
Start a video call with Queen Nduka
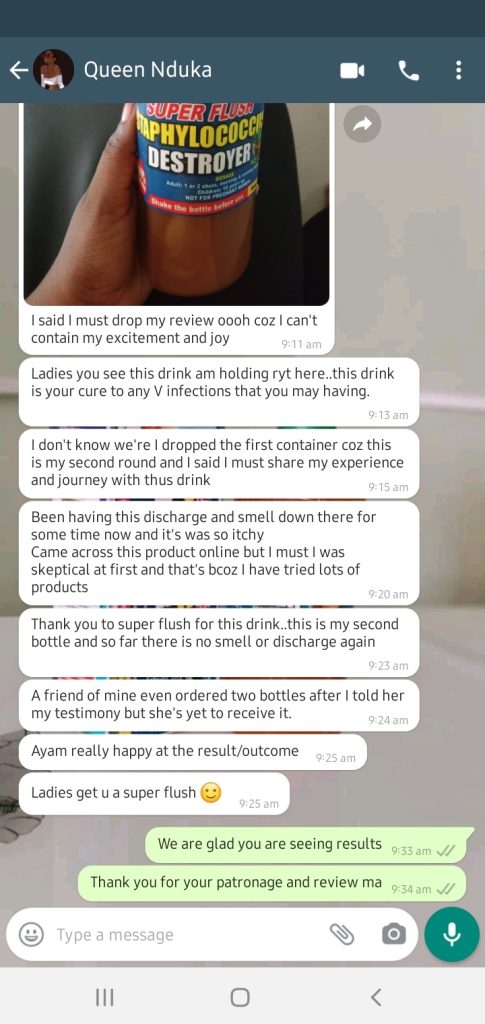352,71
